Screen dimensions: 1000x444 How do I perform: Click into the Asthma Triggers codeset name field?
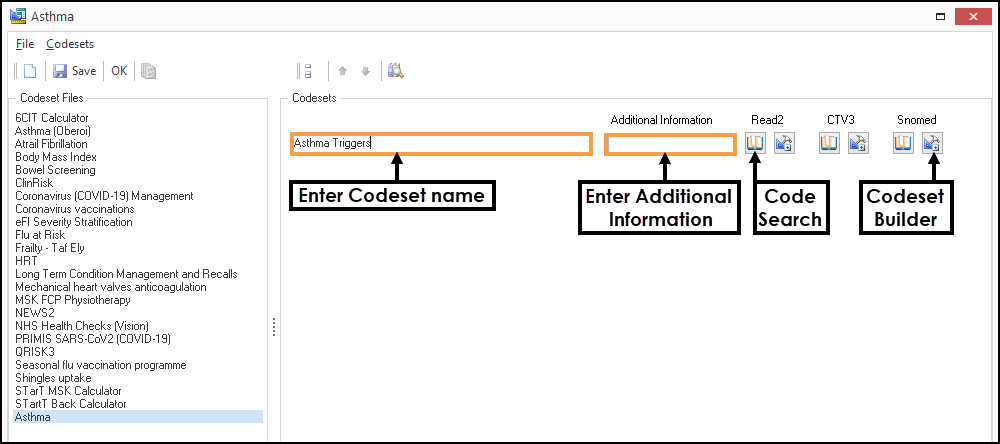(x=440, y=144)
